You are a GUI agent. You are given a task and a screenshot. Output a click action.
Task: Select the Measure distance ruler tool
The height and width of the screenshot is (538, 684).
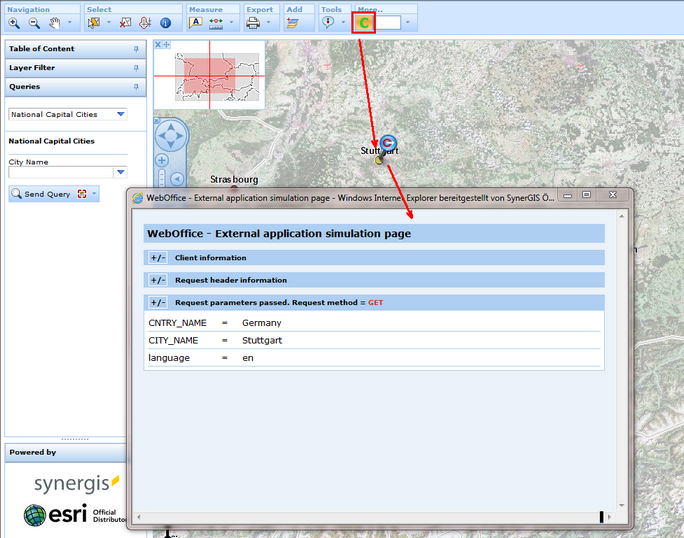(216, 24)
